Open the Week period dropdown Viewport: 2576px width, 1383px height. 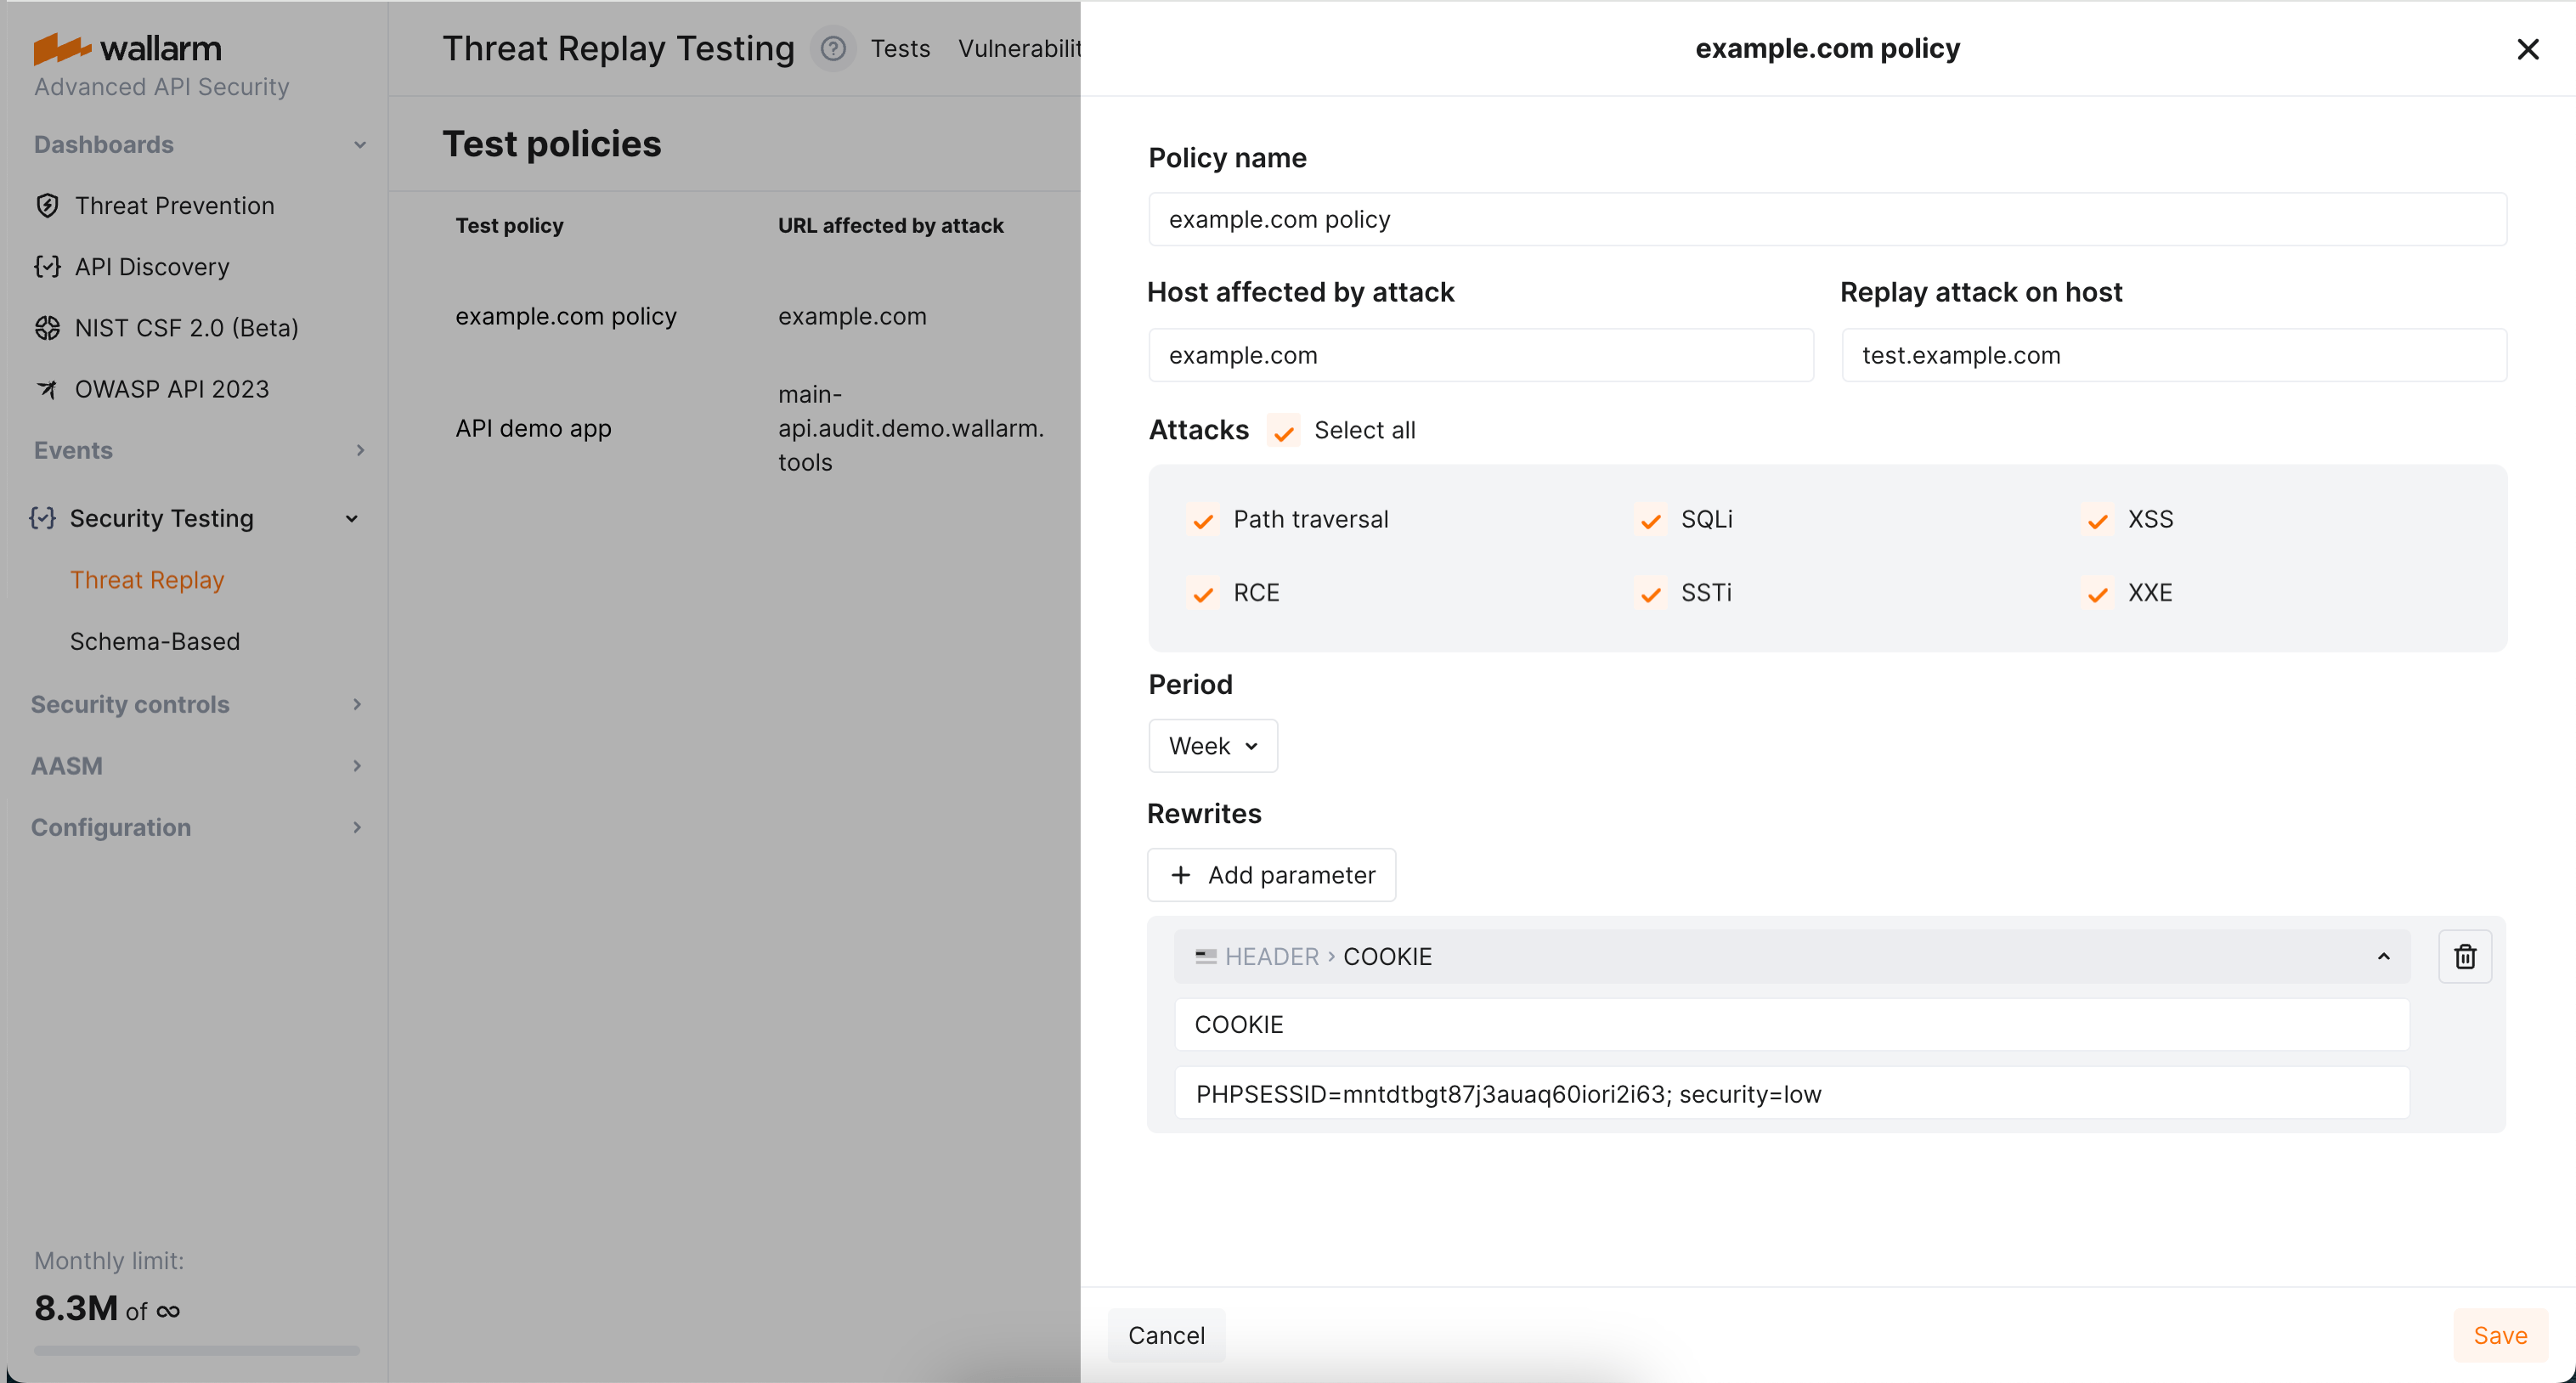coord(1212,745)
